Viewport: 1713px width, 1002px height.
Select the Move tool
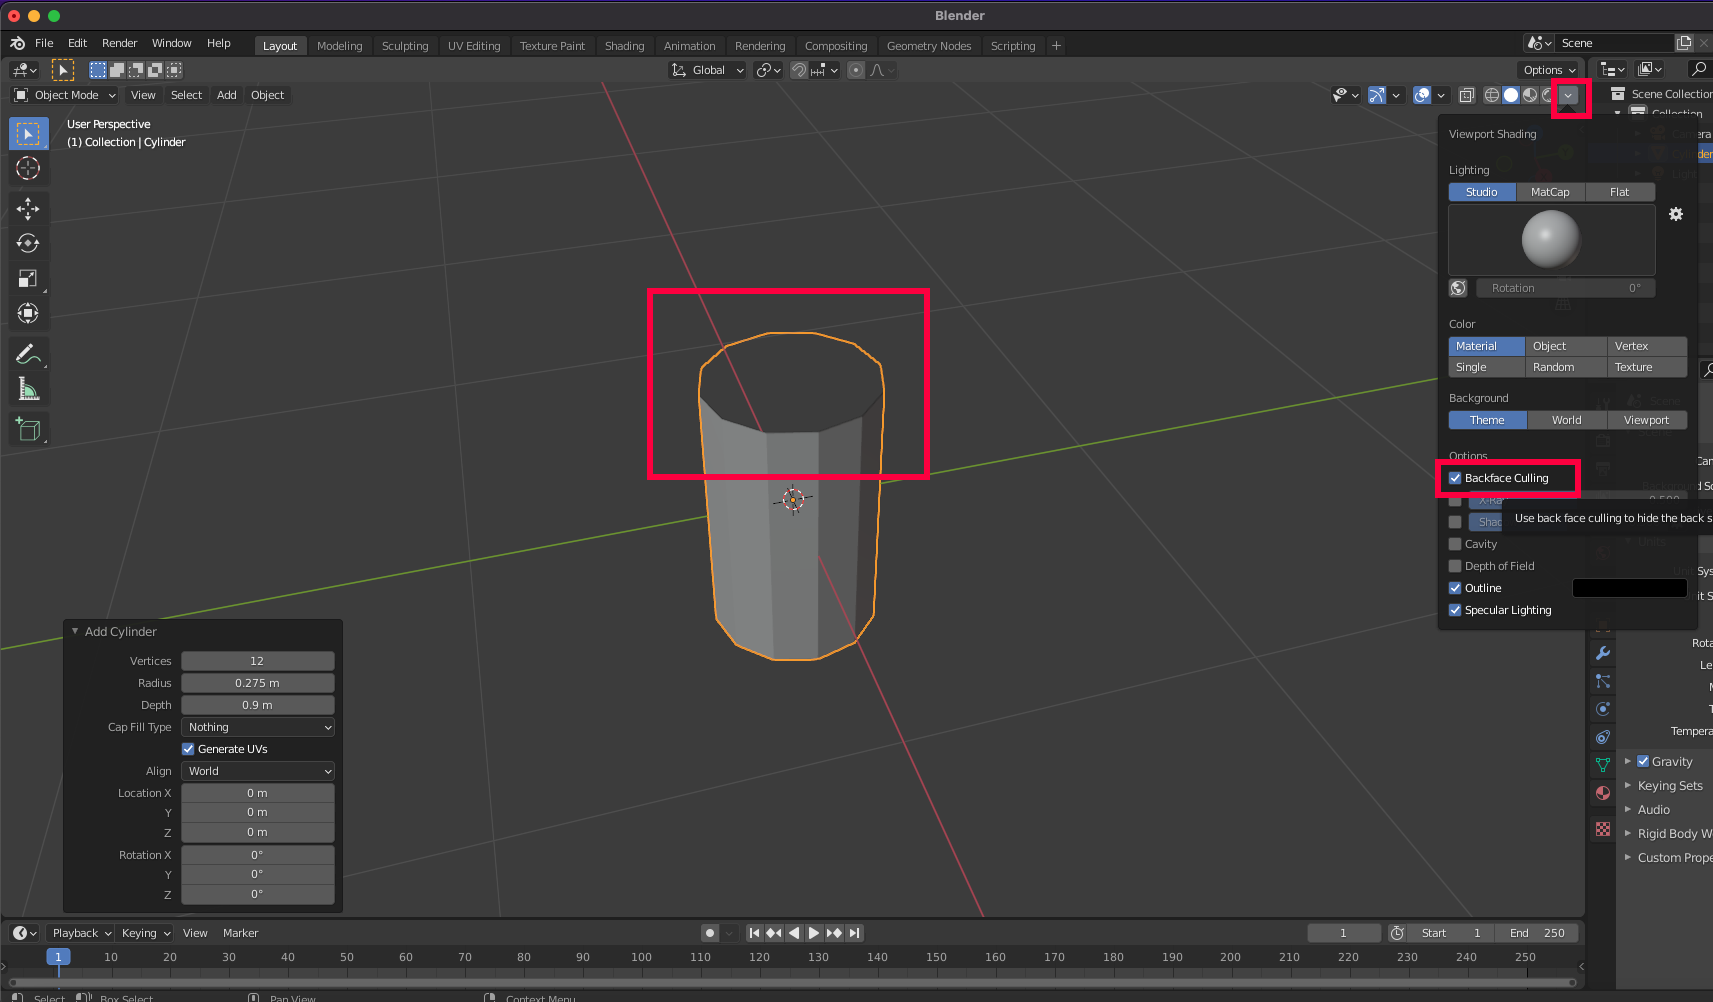28,209
